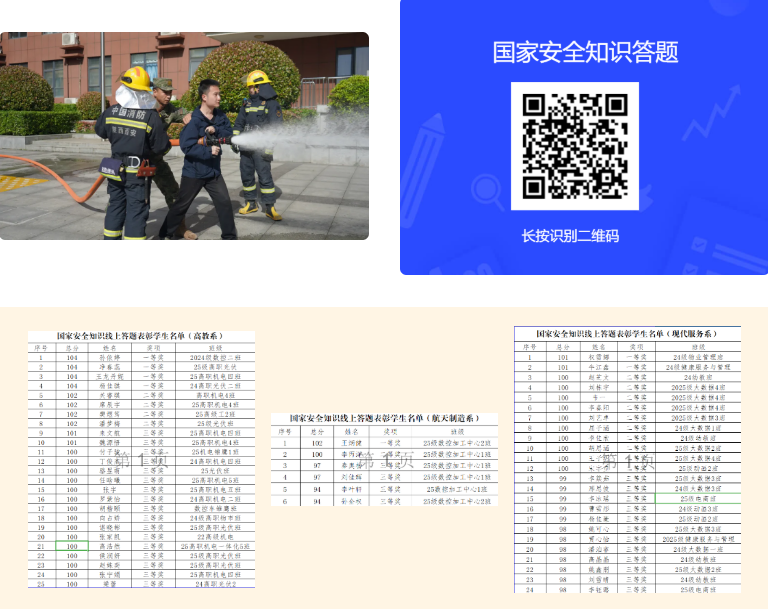This screenshot has width=768, height=609.
Task: Click '25级数控加工中心2班' in 航天制造系 row 6
Action: (457, 501)
